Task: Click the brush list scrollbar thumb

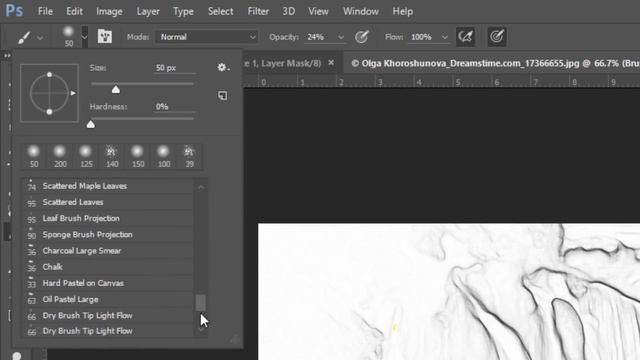Action: click(200, 303)
